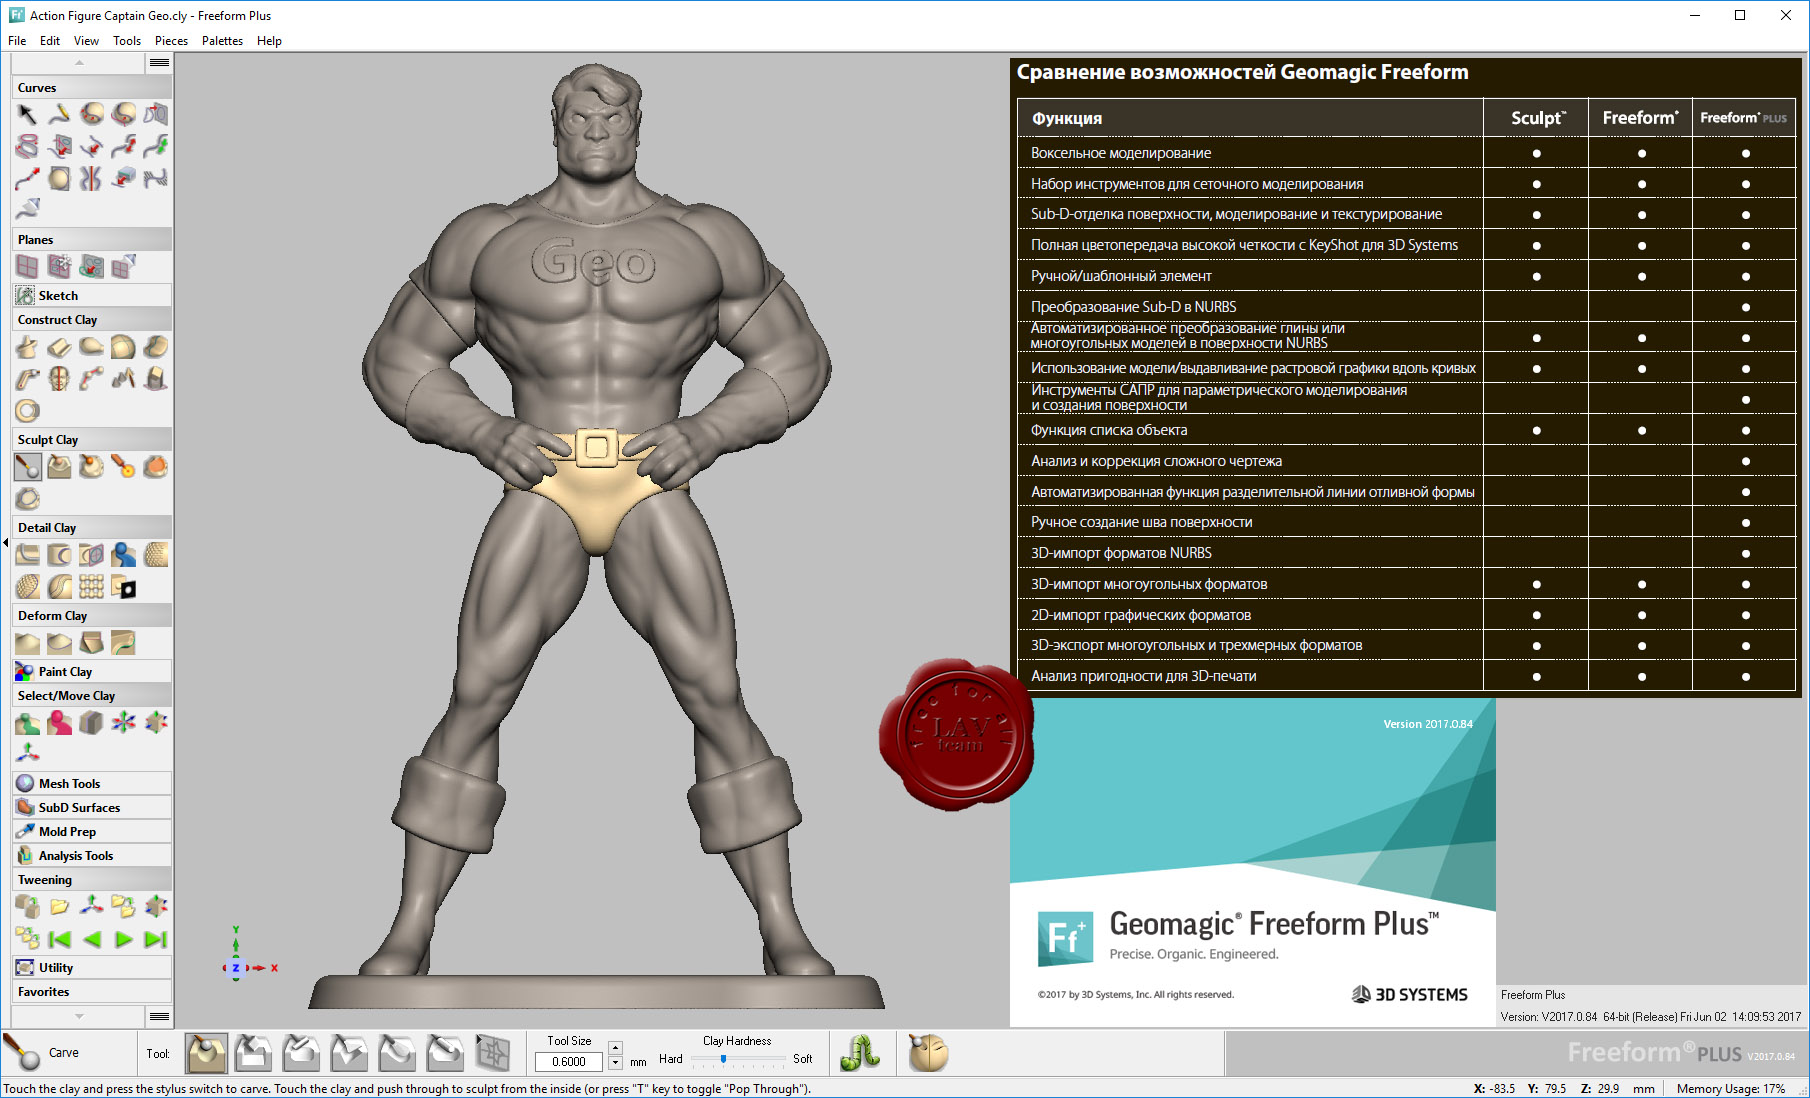Select the grid array tool in Detail Clay
The width and height of the screenshot is (1810, 1098).
coord(91,587)
